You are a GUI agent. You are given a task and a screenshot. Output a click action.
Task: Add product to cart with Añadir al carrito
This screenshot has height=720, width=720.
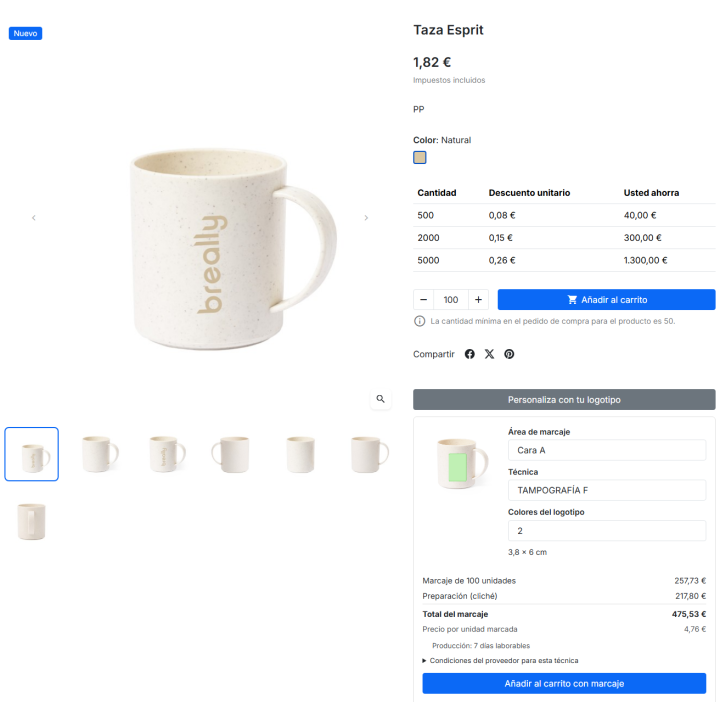point(607,300)
